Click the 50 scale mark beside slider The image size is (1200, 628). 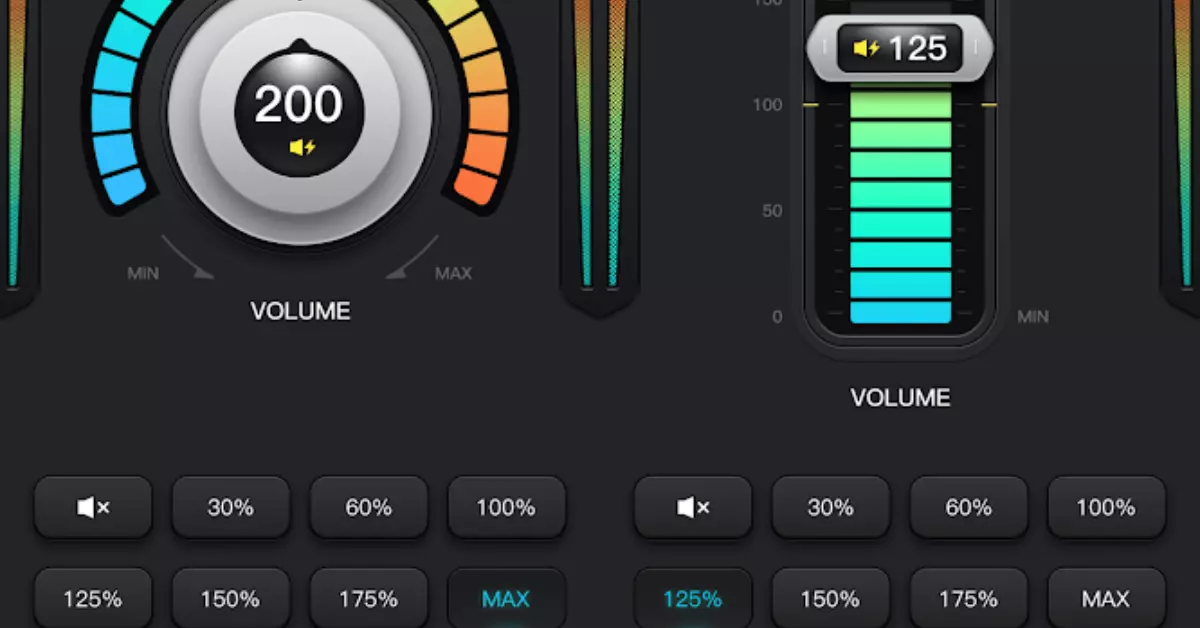(771, 211)
